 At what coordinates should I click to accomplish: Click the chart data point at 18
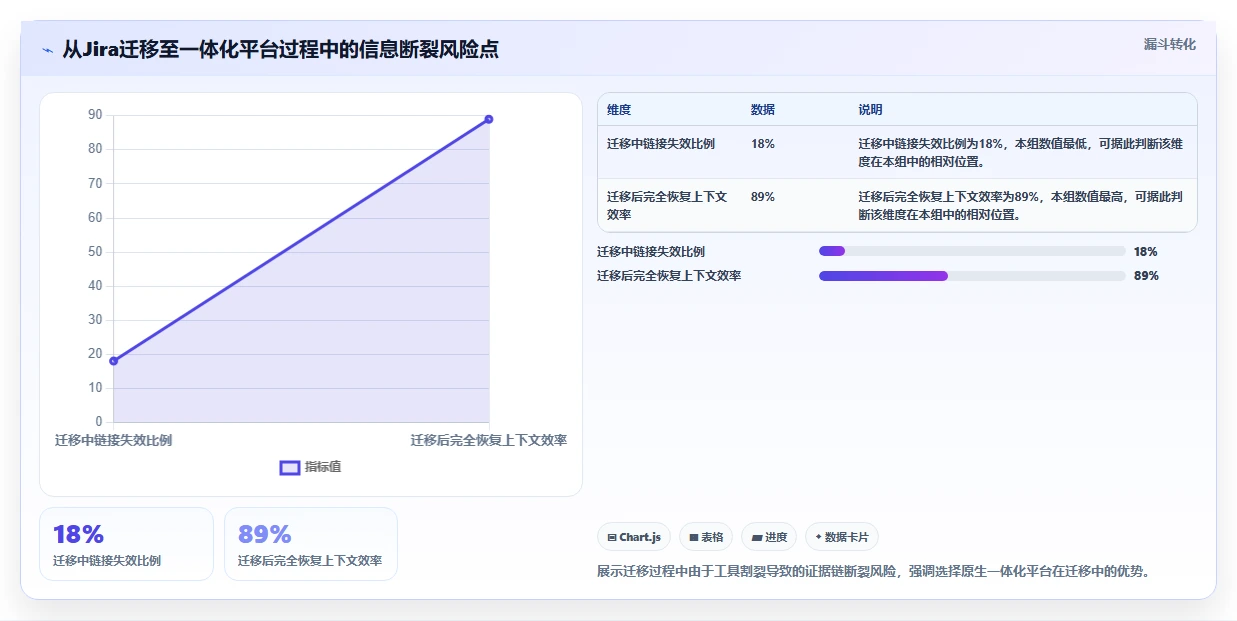[x=114, y=361]
